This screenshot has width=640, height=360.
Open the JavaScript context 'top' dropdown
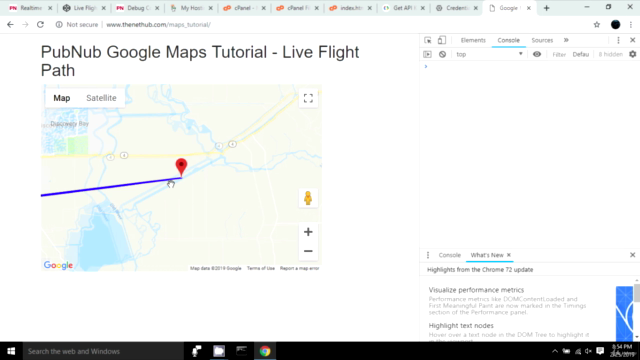coord(489,54)
